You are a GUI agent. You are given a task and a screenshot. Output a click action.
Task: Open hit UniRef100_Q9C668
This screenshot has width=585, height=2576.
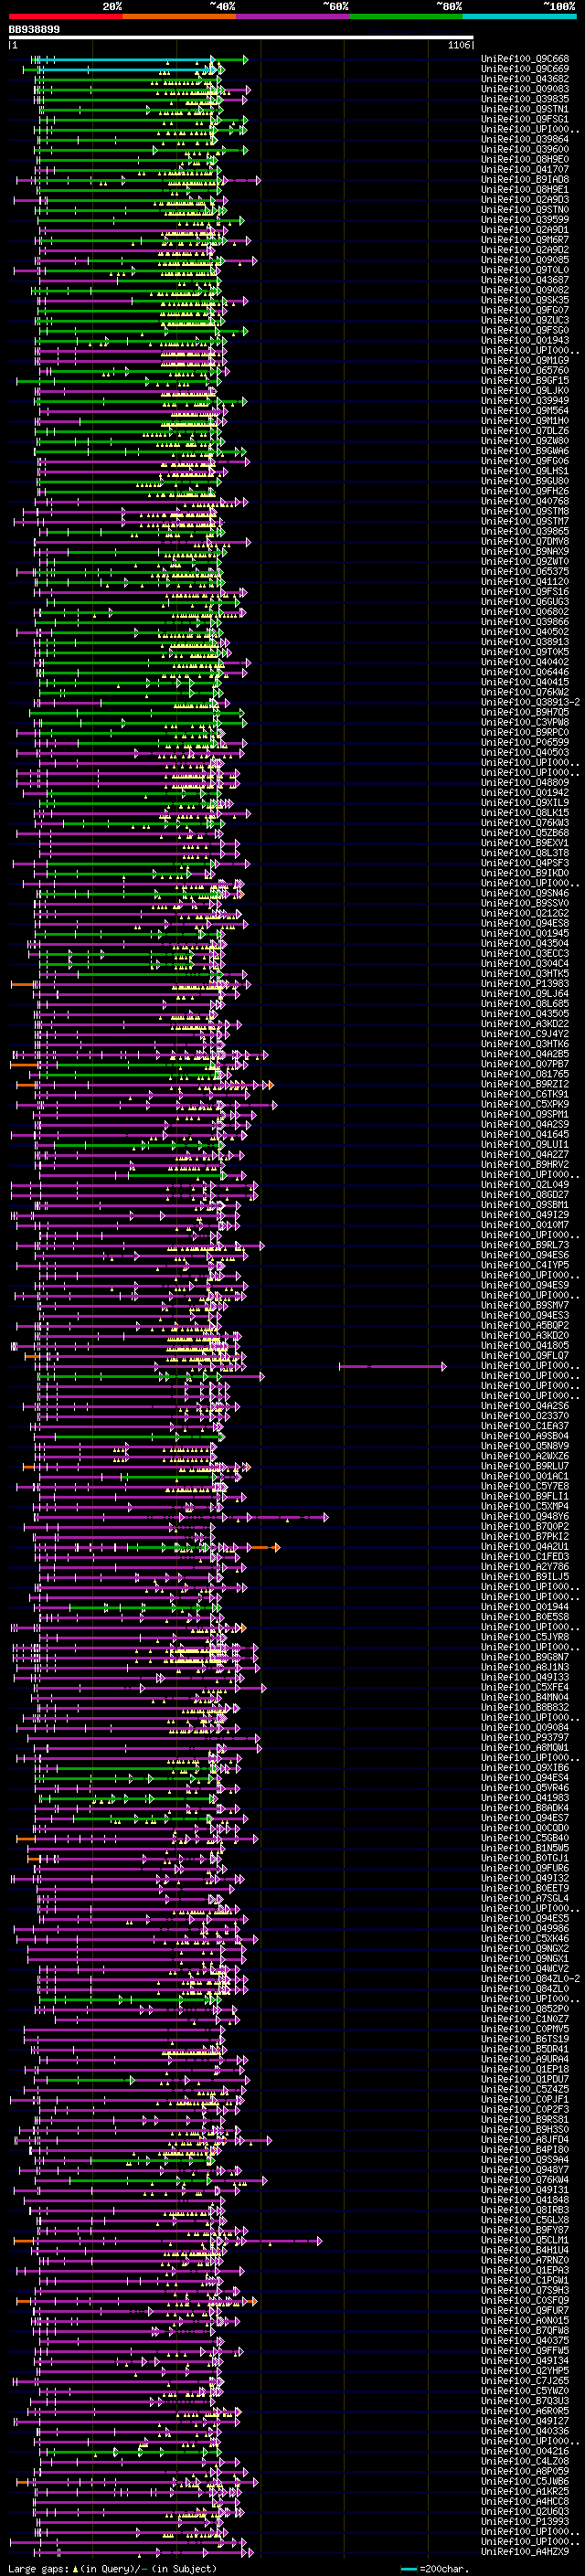tap(525, 59)
